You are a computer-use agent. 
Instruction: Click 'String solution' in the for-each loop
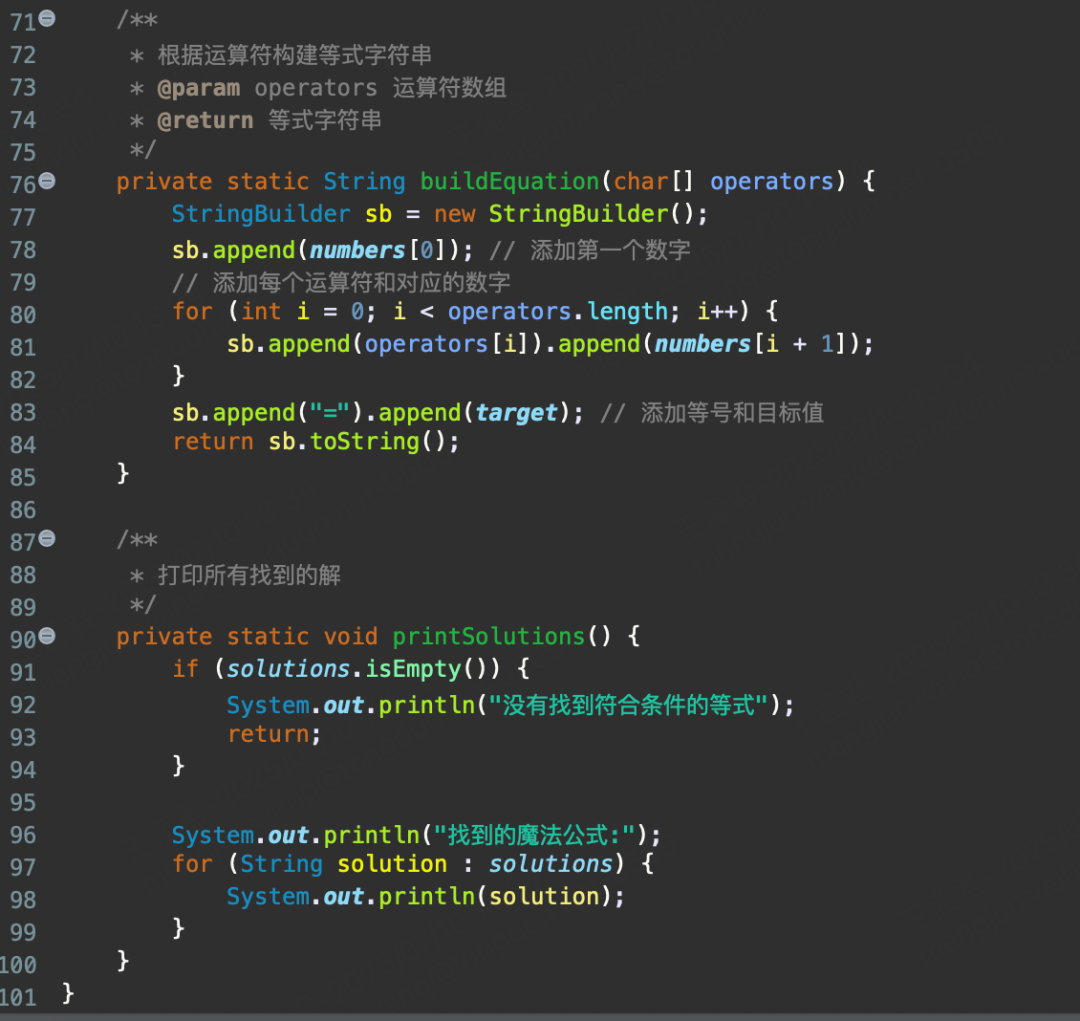344,864
